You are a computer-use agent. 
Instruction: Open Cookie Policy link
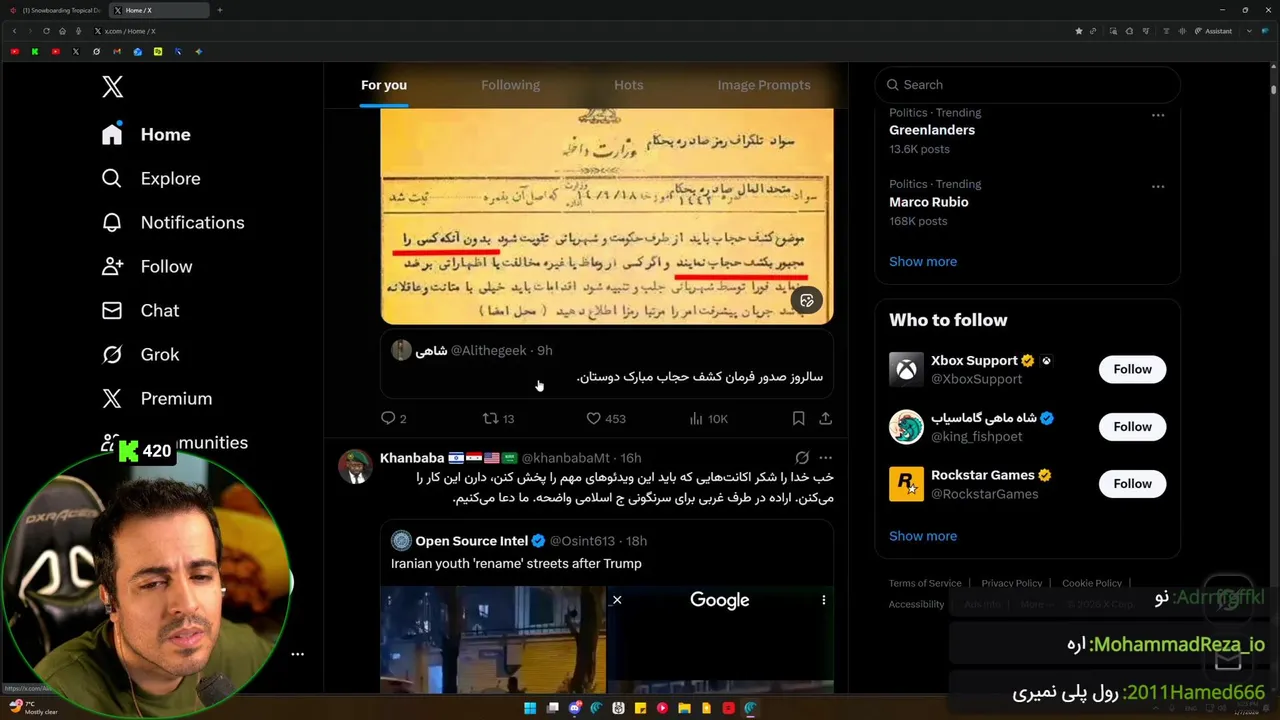tap(1092, 583)
